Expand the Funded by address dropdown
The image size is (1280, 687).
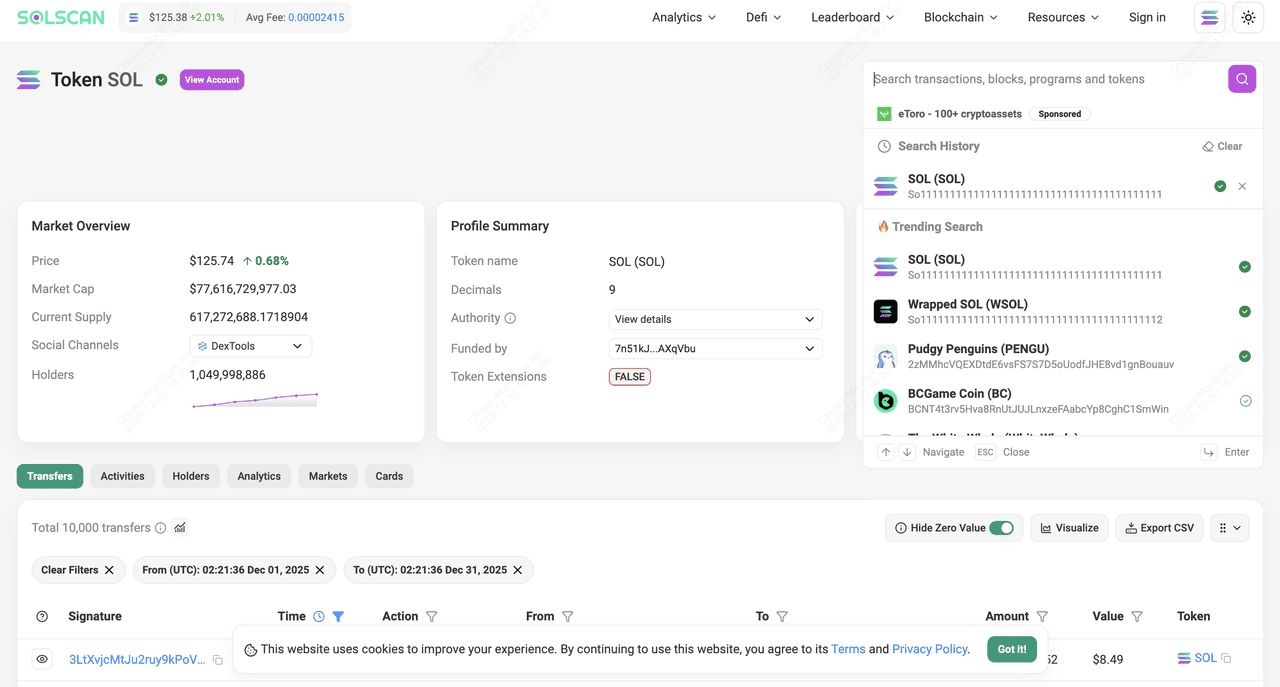715,349
